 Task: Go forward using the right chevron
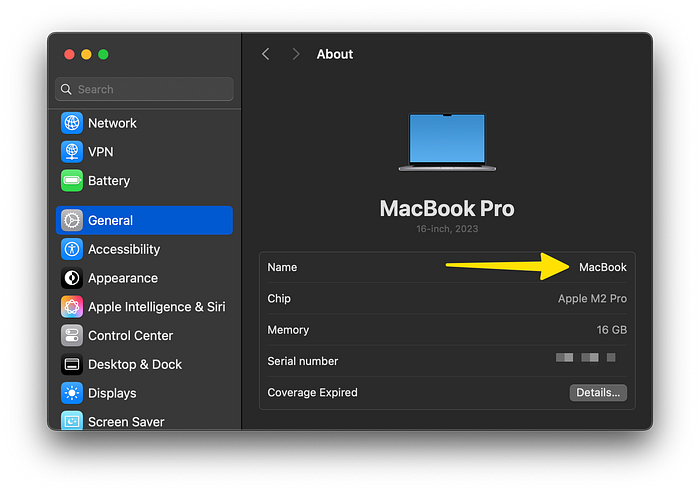click(x=295, y=54)
